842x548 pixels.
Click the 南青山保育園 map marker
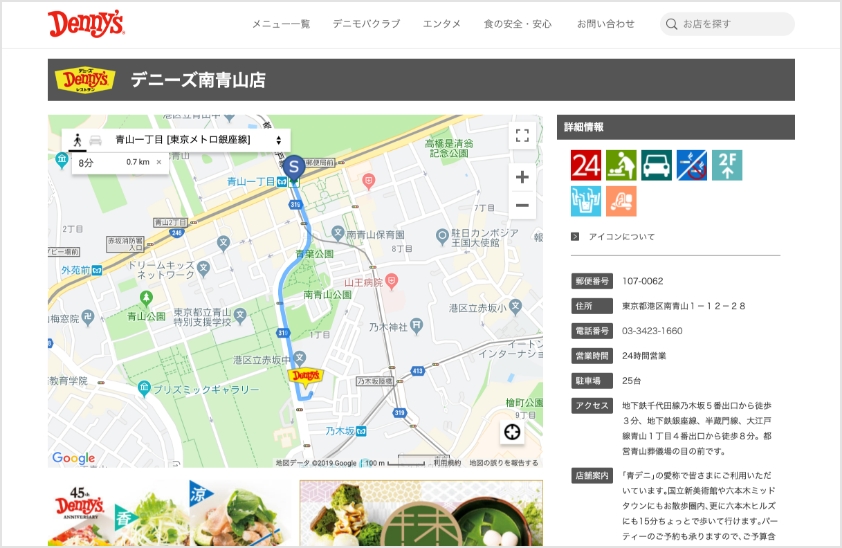coord(337,233)
